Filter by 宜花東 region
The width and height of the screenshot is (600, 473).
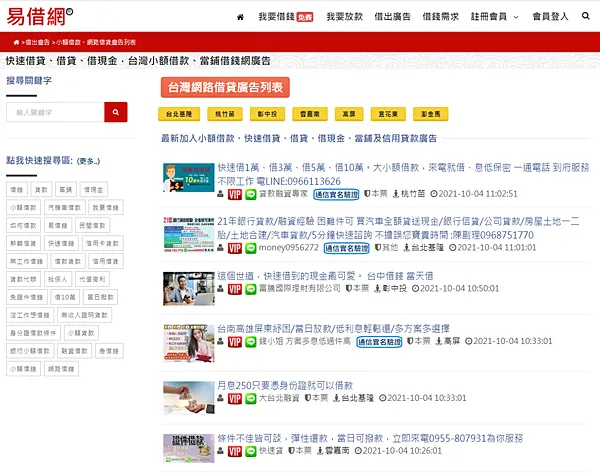click(x=388, y=114)
